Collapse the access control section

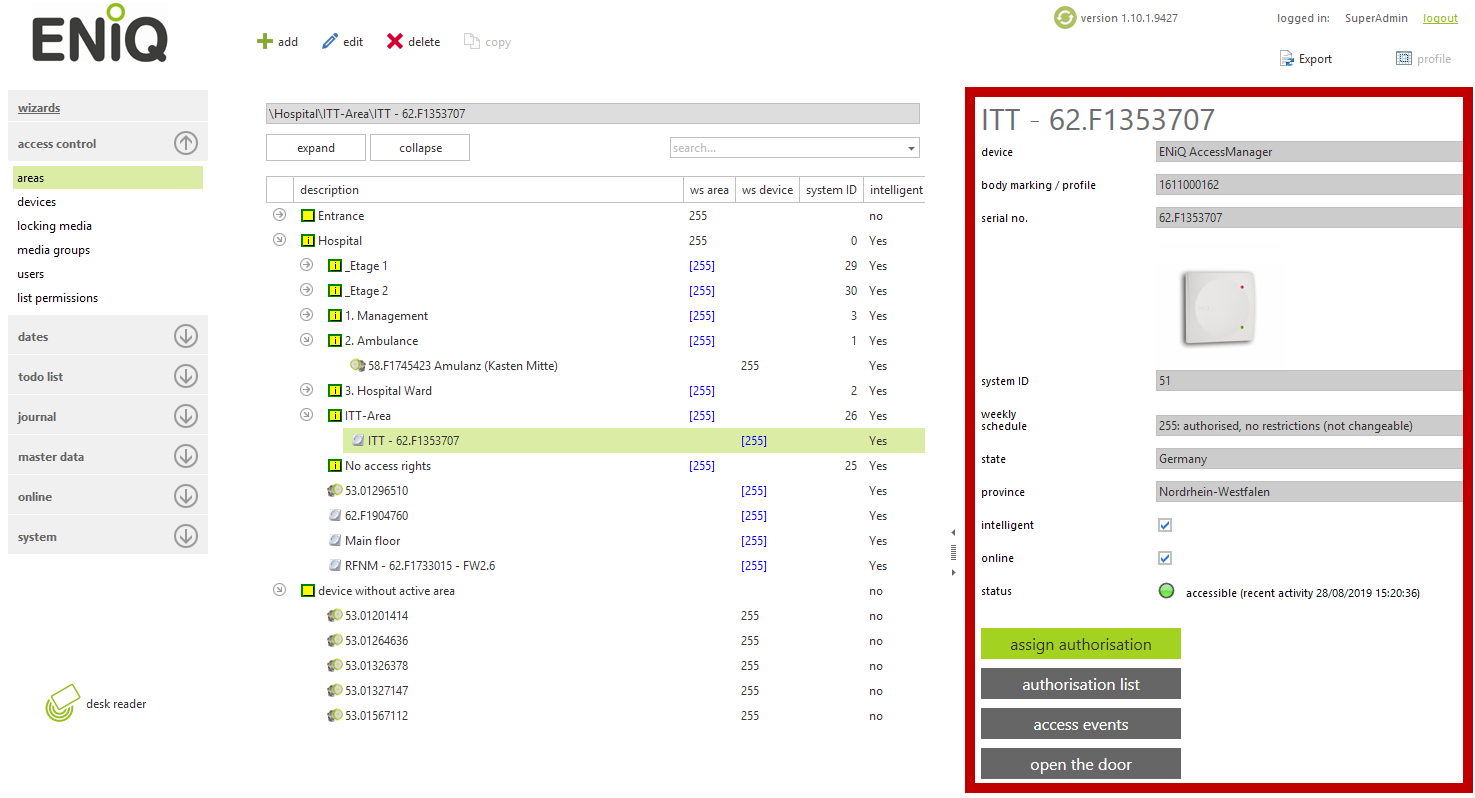coord(186,143)
